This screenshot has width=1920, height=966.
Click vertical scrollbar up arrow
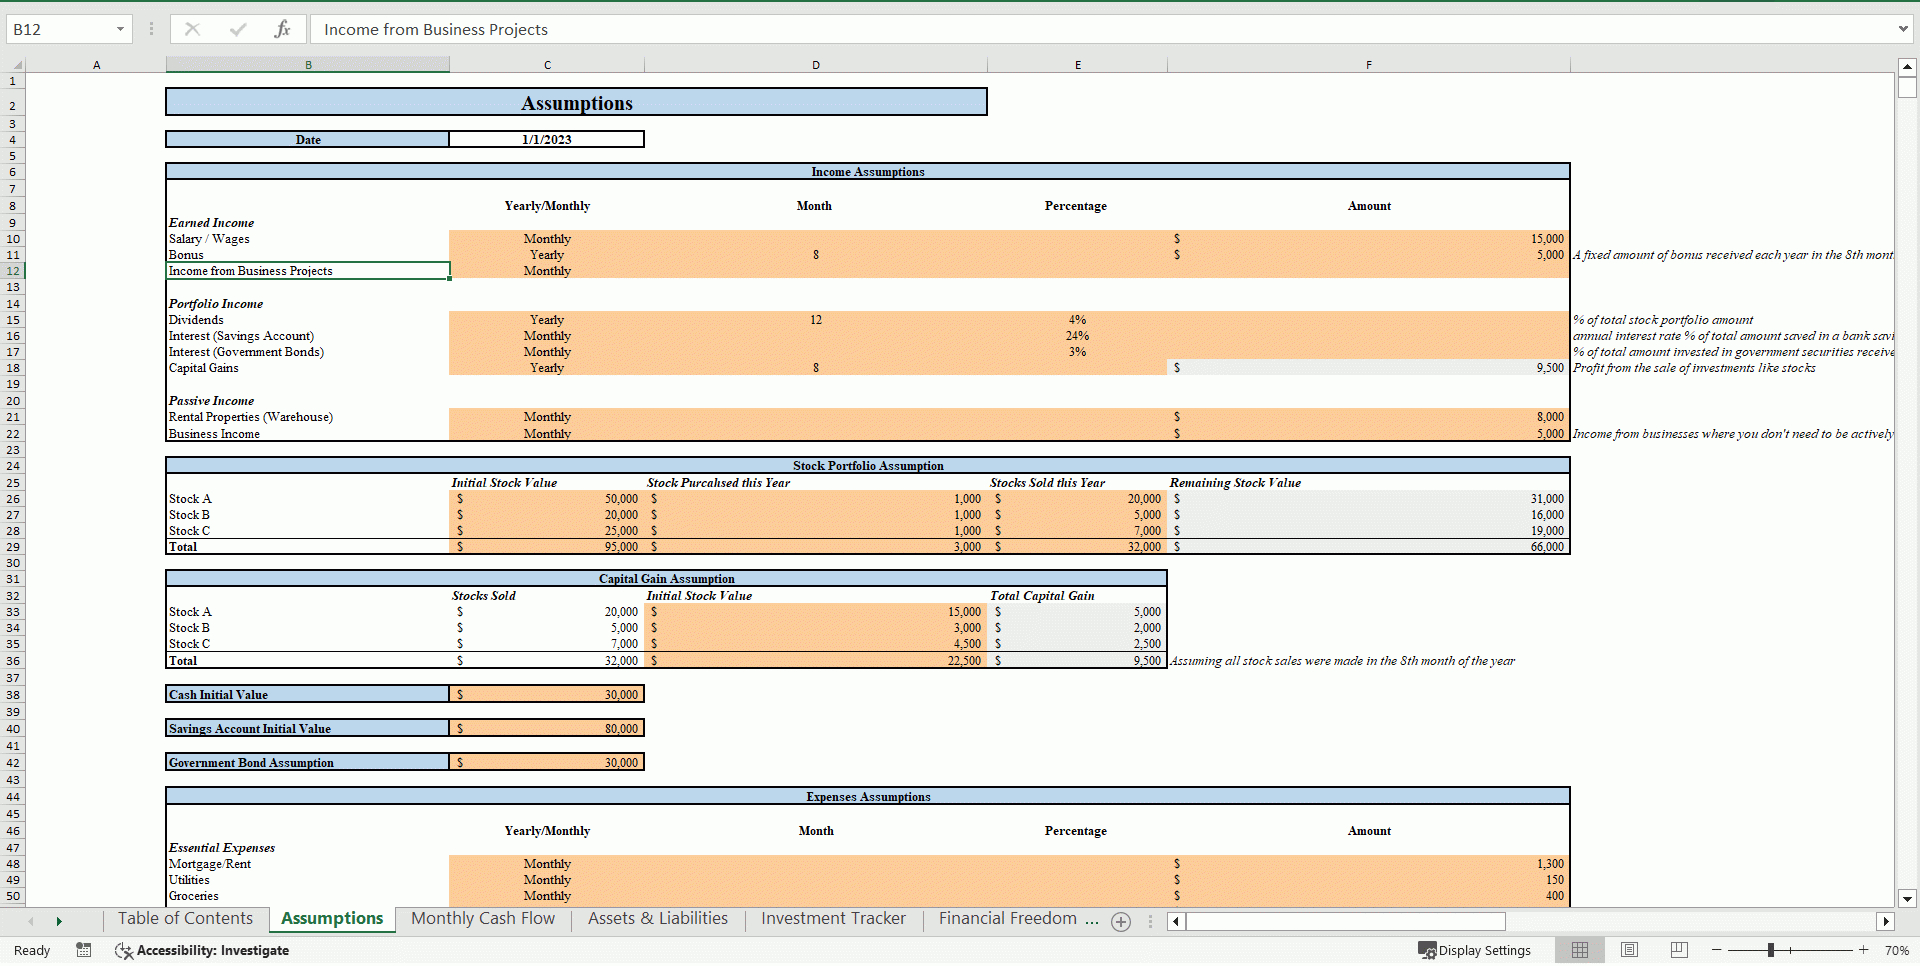coord(1907,67)
